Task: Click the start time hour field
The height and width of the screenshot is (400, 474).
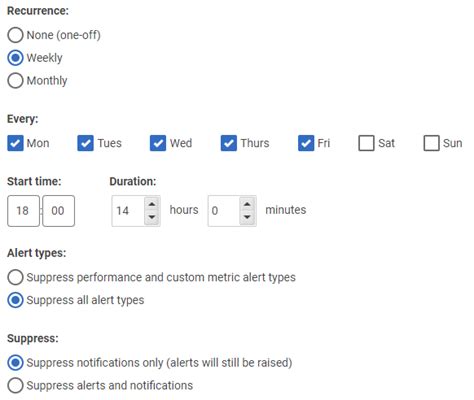Action: (23, 211)
